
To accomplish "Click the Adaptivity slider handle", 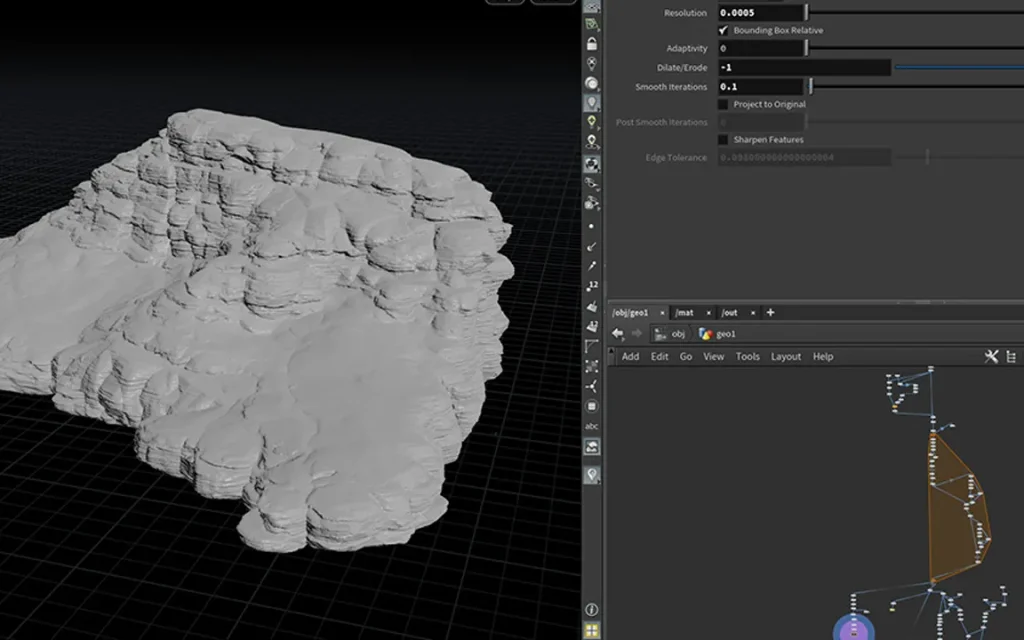I will 807,48.
